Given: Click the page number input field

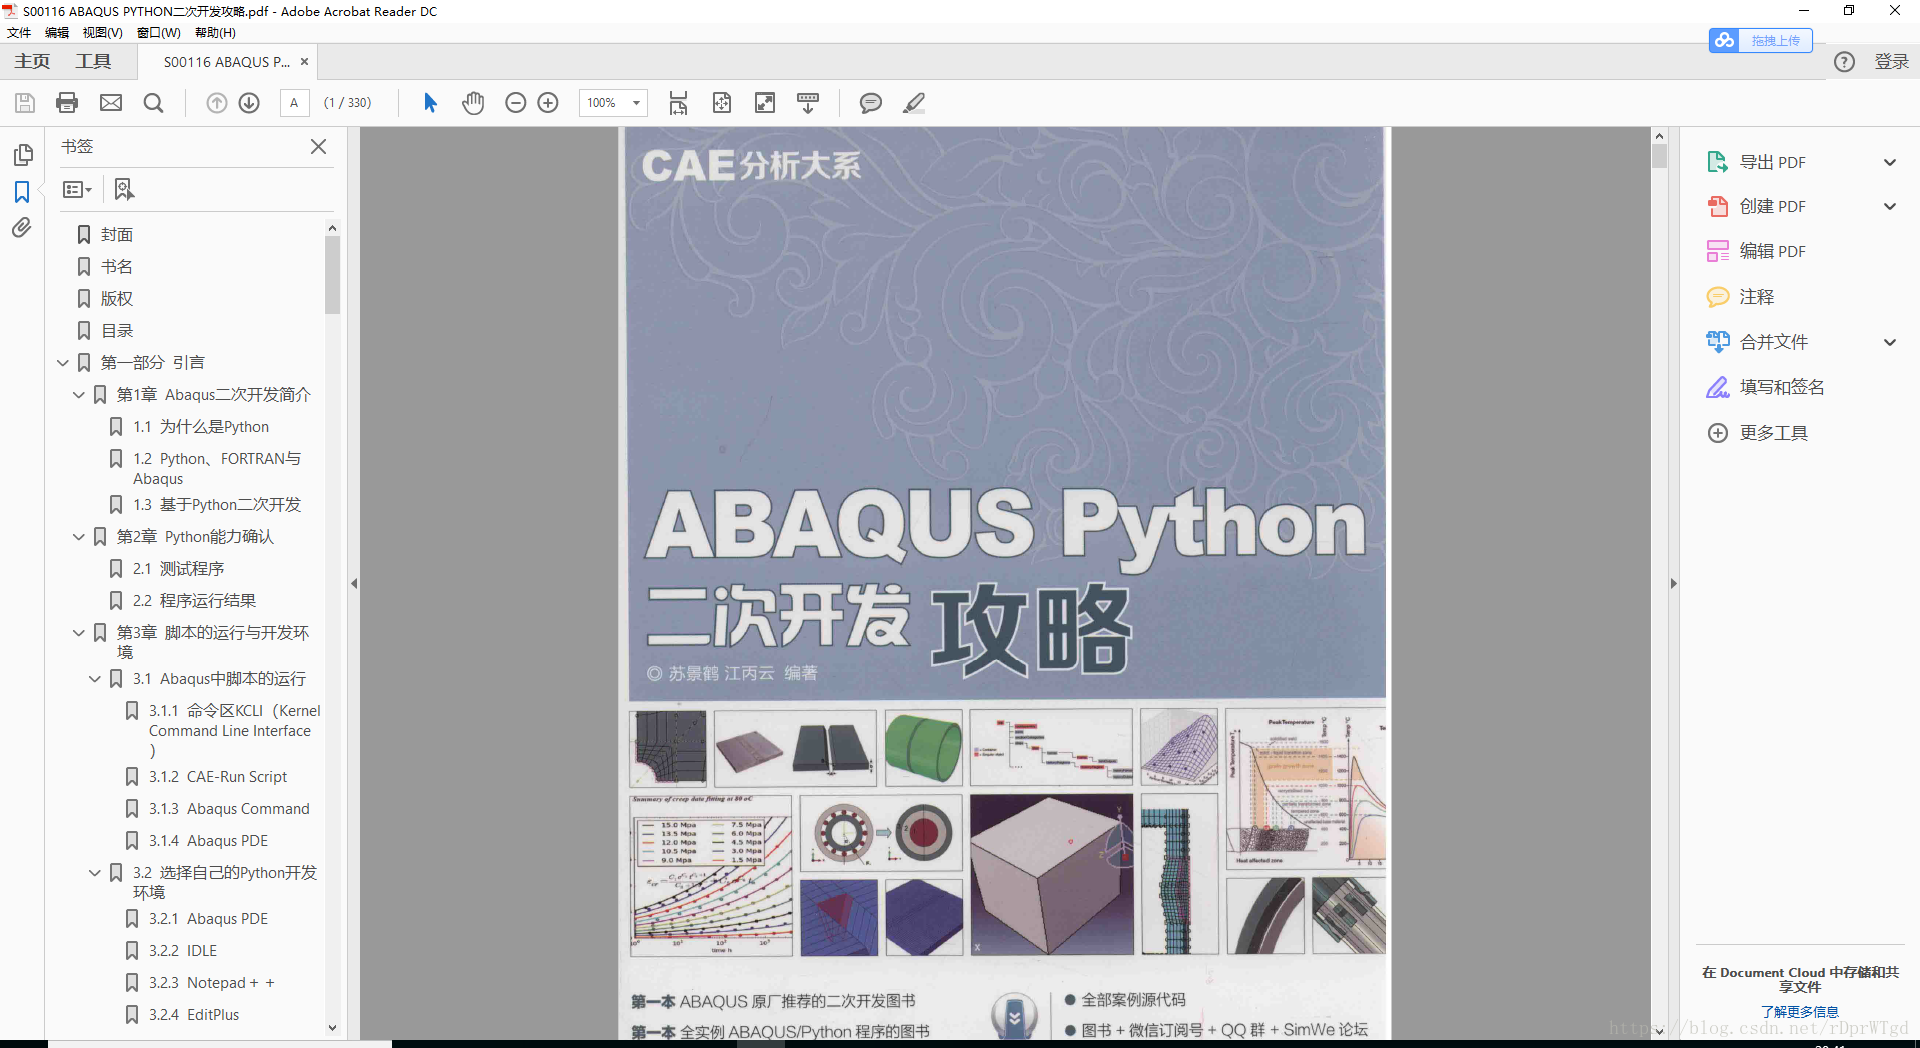Looking at the screenshot, I should 294,103.
